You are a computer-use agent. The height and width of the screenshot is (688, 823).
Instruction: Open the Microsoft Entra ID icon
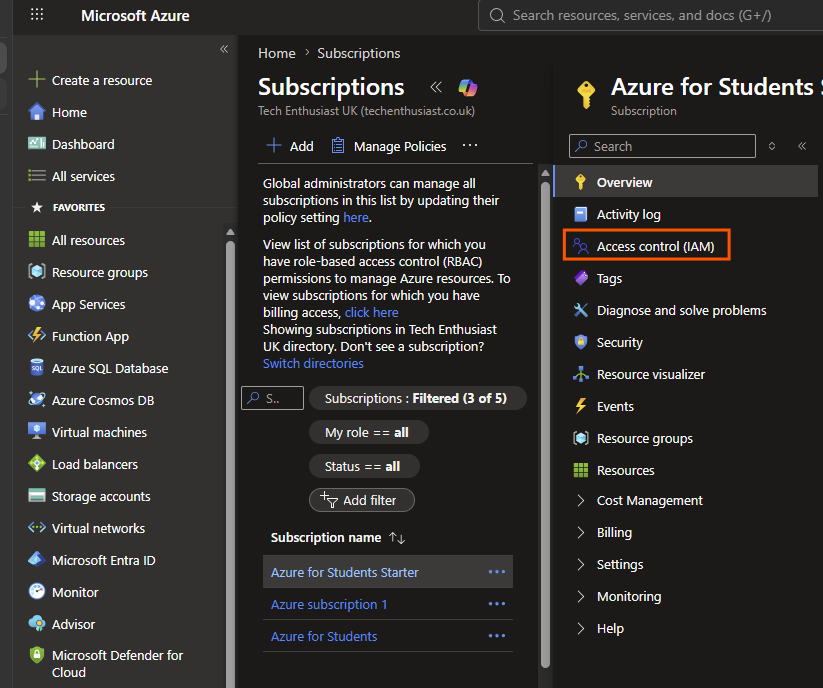(x=37, y=560)
